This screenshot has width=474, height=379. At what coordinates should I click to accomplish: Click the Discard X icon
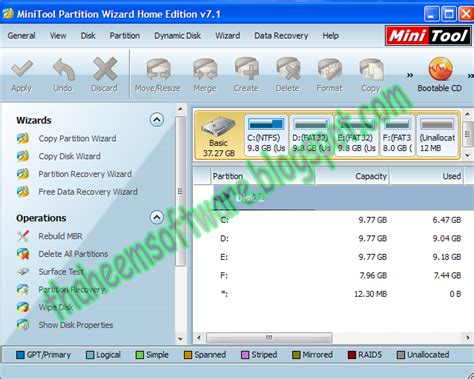pyautogui.click(x=105, y=69)
